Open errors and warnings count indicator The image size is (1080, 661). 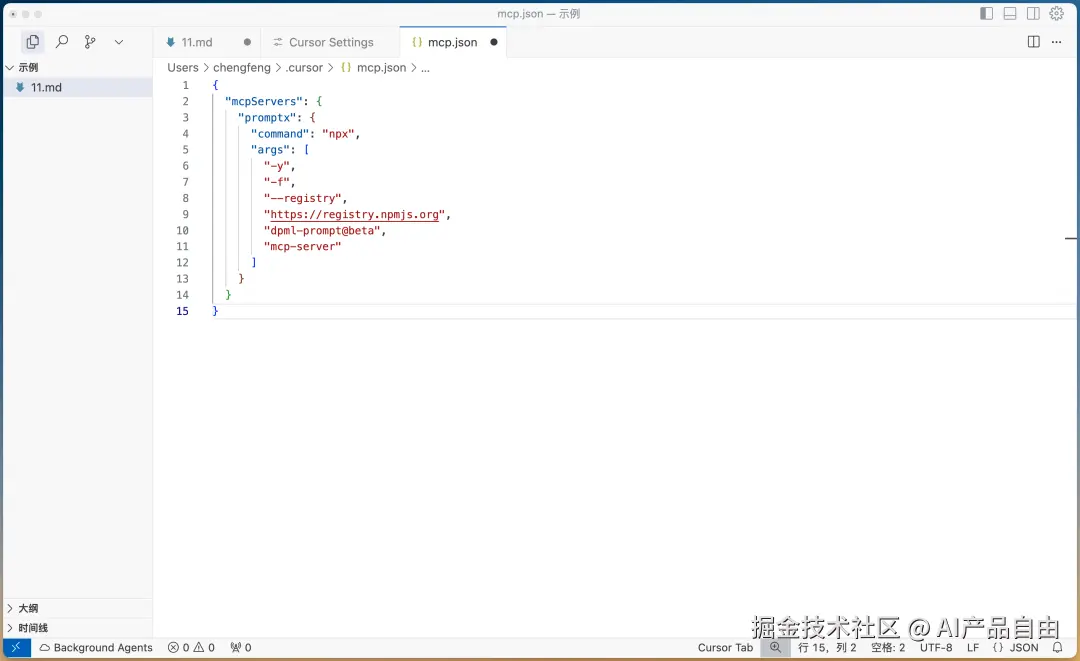click(191, 648)
